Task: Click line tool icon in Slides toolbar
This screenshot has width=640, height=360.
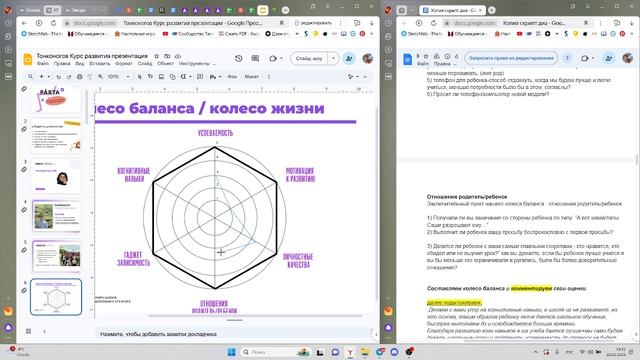Action: tap(184, 76)
